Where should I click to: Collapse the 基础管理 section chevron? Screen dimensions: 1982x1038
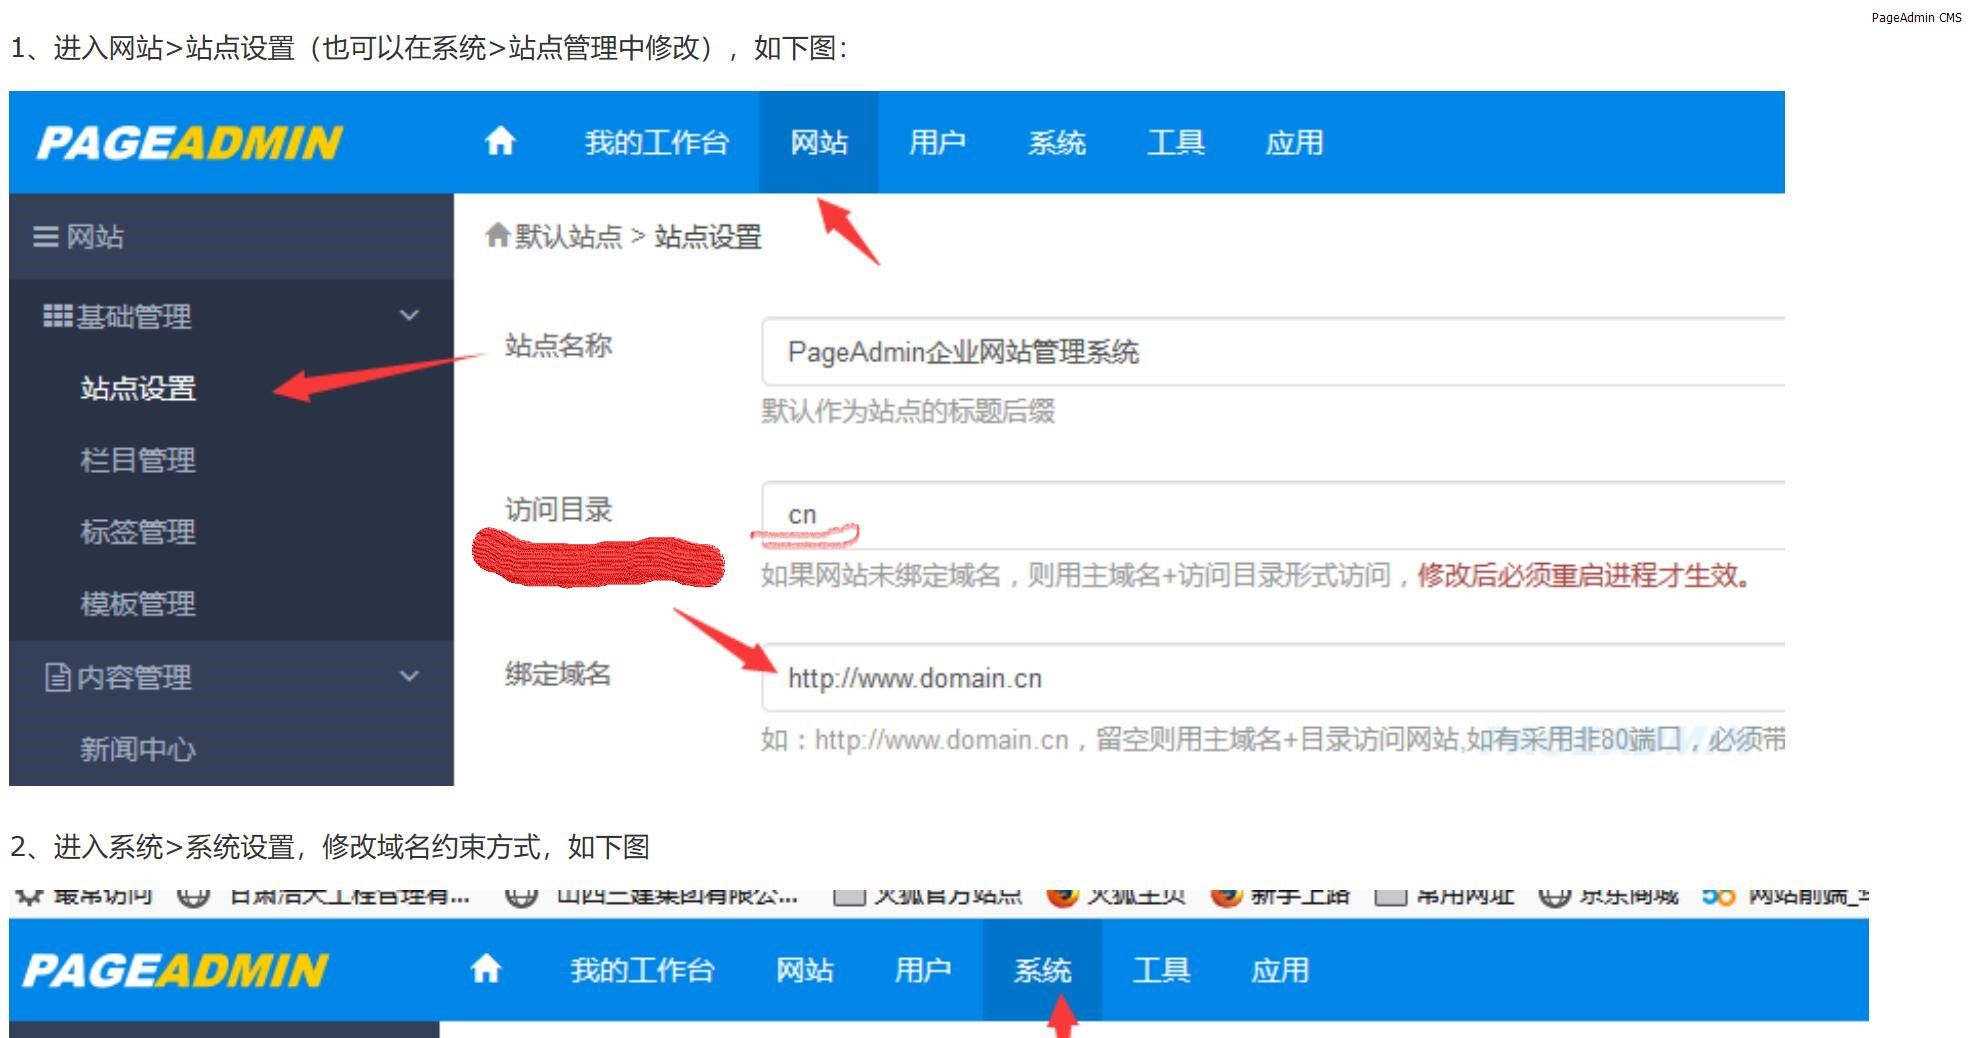[409, 316]
